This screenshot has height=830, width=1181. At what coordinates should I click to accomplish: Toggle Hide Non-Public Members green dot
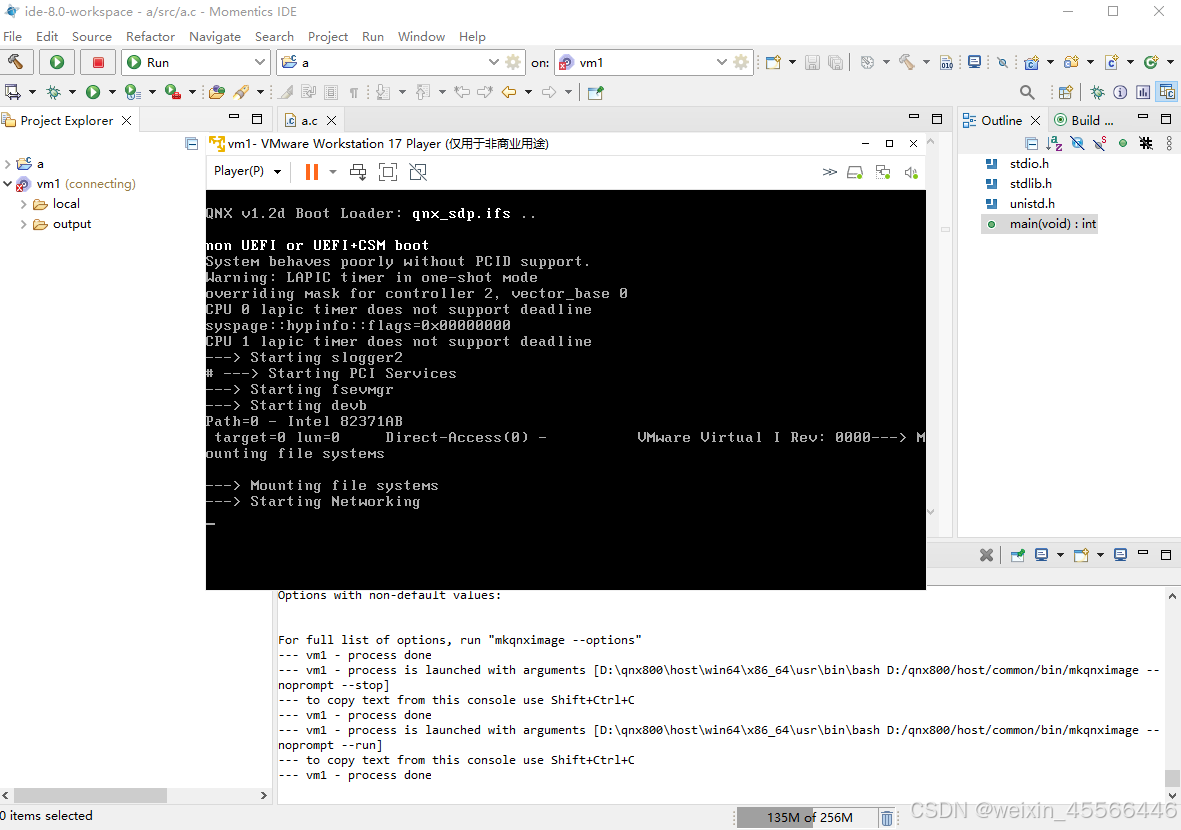pyautogui.click(x=1123, y=143)
